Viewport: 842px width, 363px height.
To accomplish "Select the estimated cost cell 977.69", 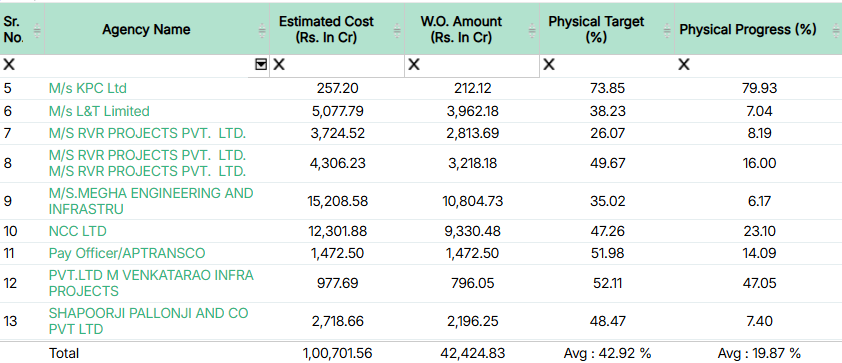I will [x=337, y=283].
